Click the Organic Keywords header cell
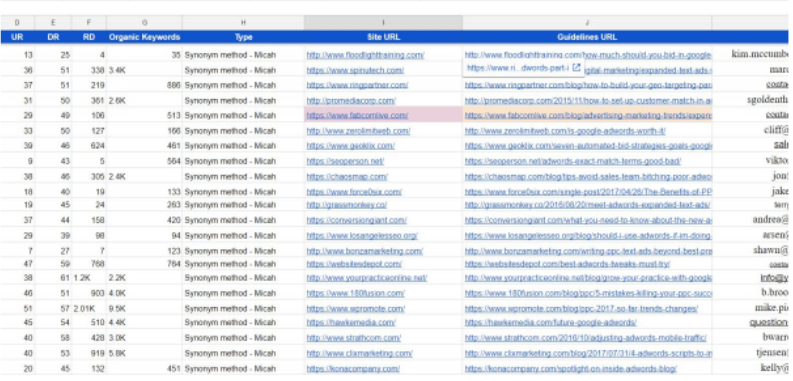Screen dimensions: 793x381 pos(145,37)
